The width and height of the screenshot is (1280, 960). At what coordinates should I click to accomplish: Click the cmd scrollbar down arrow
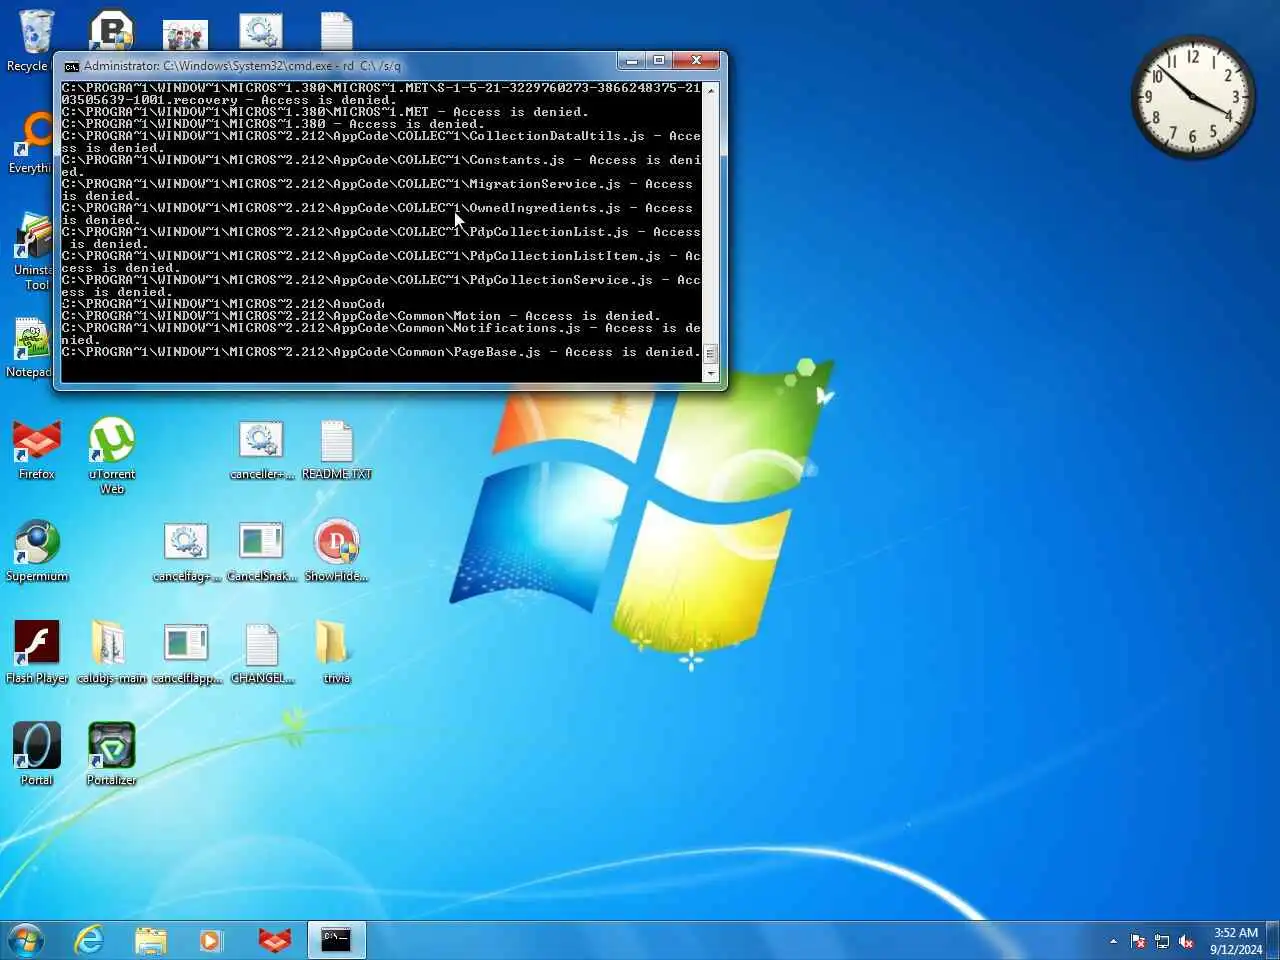click(711, 374)
